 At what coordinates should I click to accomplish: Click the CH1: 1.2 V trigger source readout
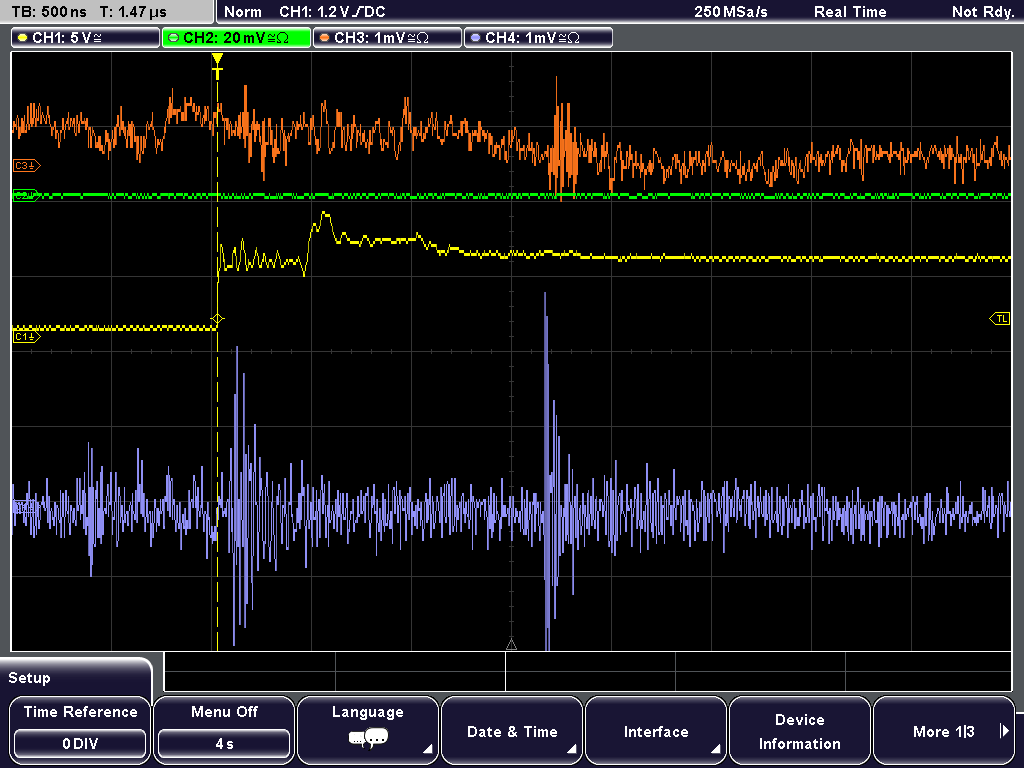point(332,12)
